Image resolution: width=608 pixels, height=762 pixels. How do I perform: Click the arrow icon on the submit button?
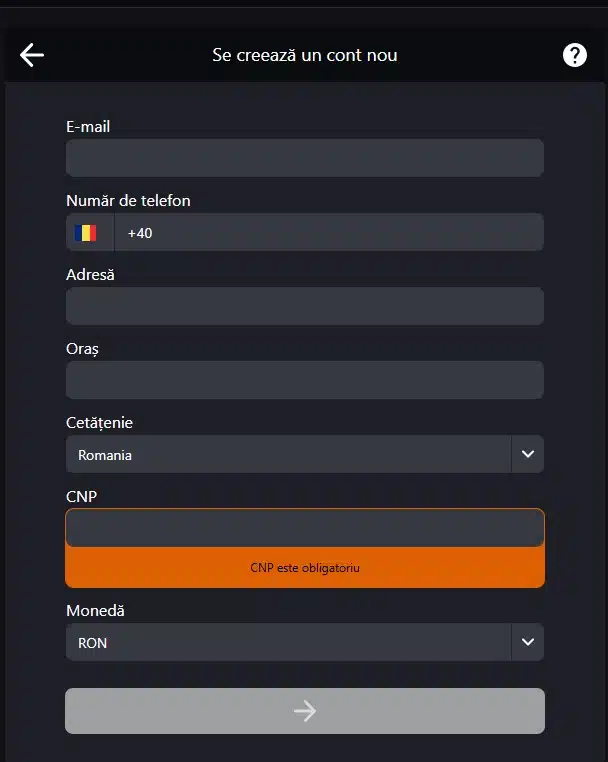[305, 711]
